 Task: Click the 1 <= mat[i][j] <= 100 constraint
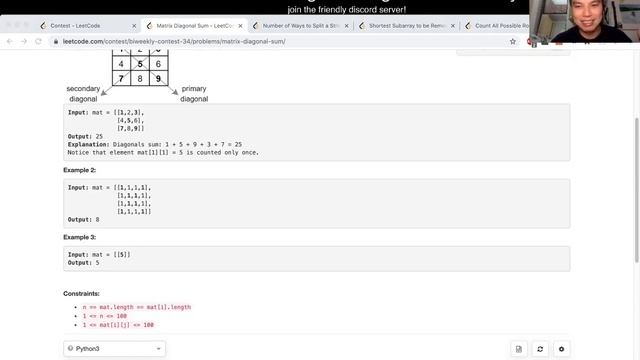tap(118, 325)
